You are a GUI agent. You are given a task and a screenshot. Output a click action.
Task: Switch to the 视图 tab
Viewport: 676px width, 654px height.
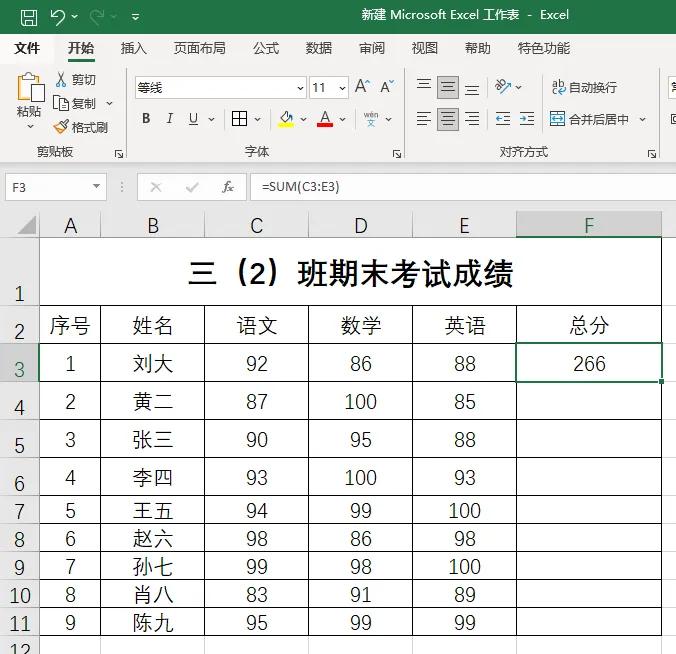tap(425, 48)
